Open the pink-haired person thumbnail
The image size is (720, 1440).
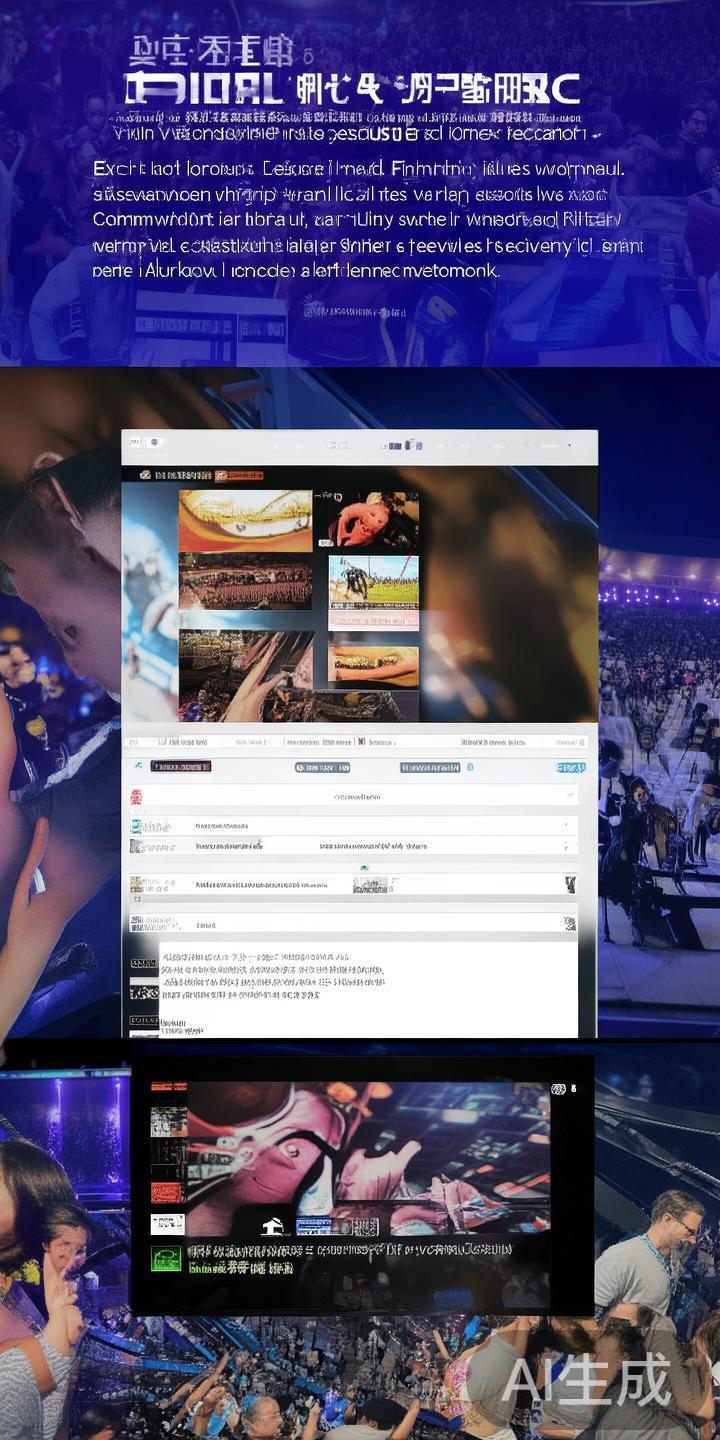coord(373,520)
